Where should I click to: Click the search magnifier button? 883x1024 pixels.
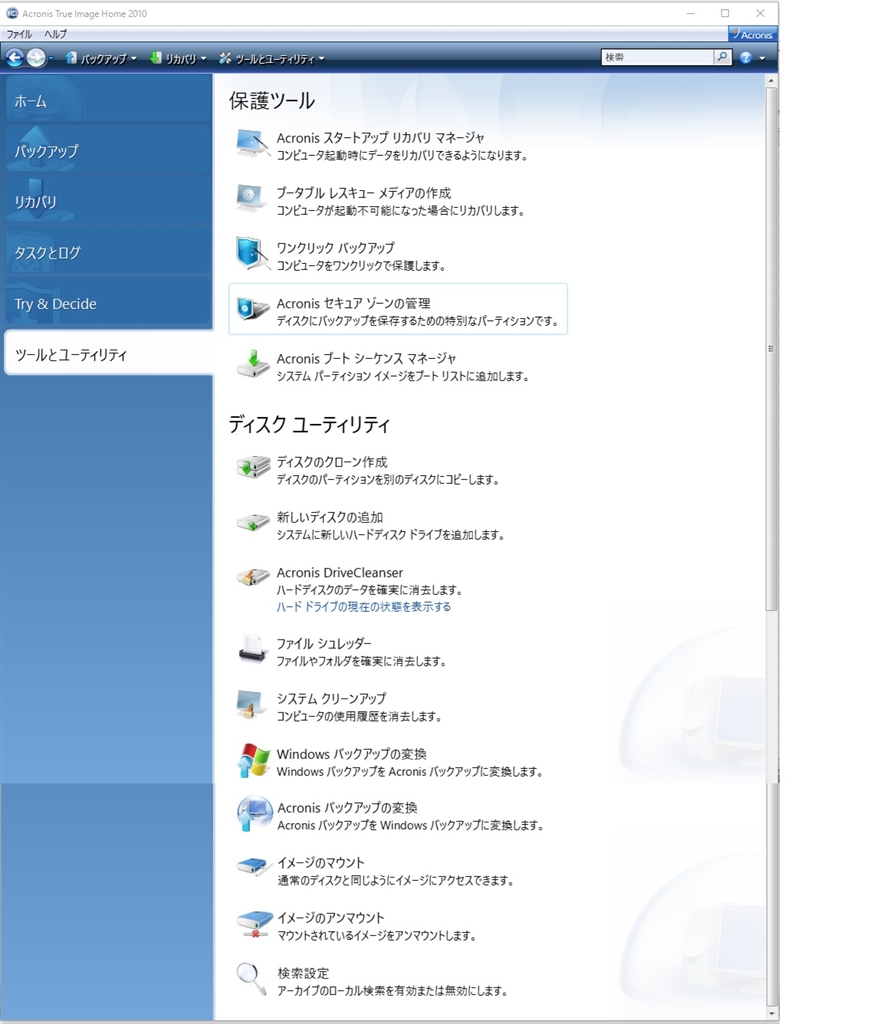pyautogui.click(x=722, y=57)
